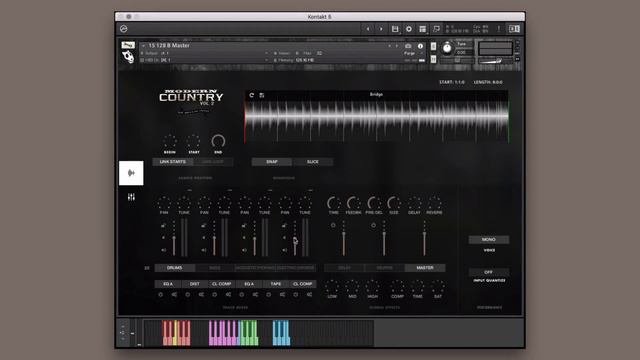
Task: Switch to the ELECTRIC CHORDS tab
Action: pyautogui.click(x=296, y=268)
